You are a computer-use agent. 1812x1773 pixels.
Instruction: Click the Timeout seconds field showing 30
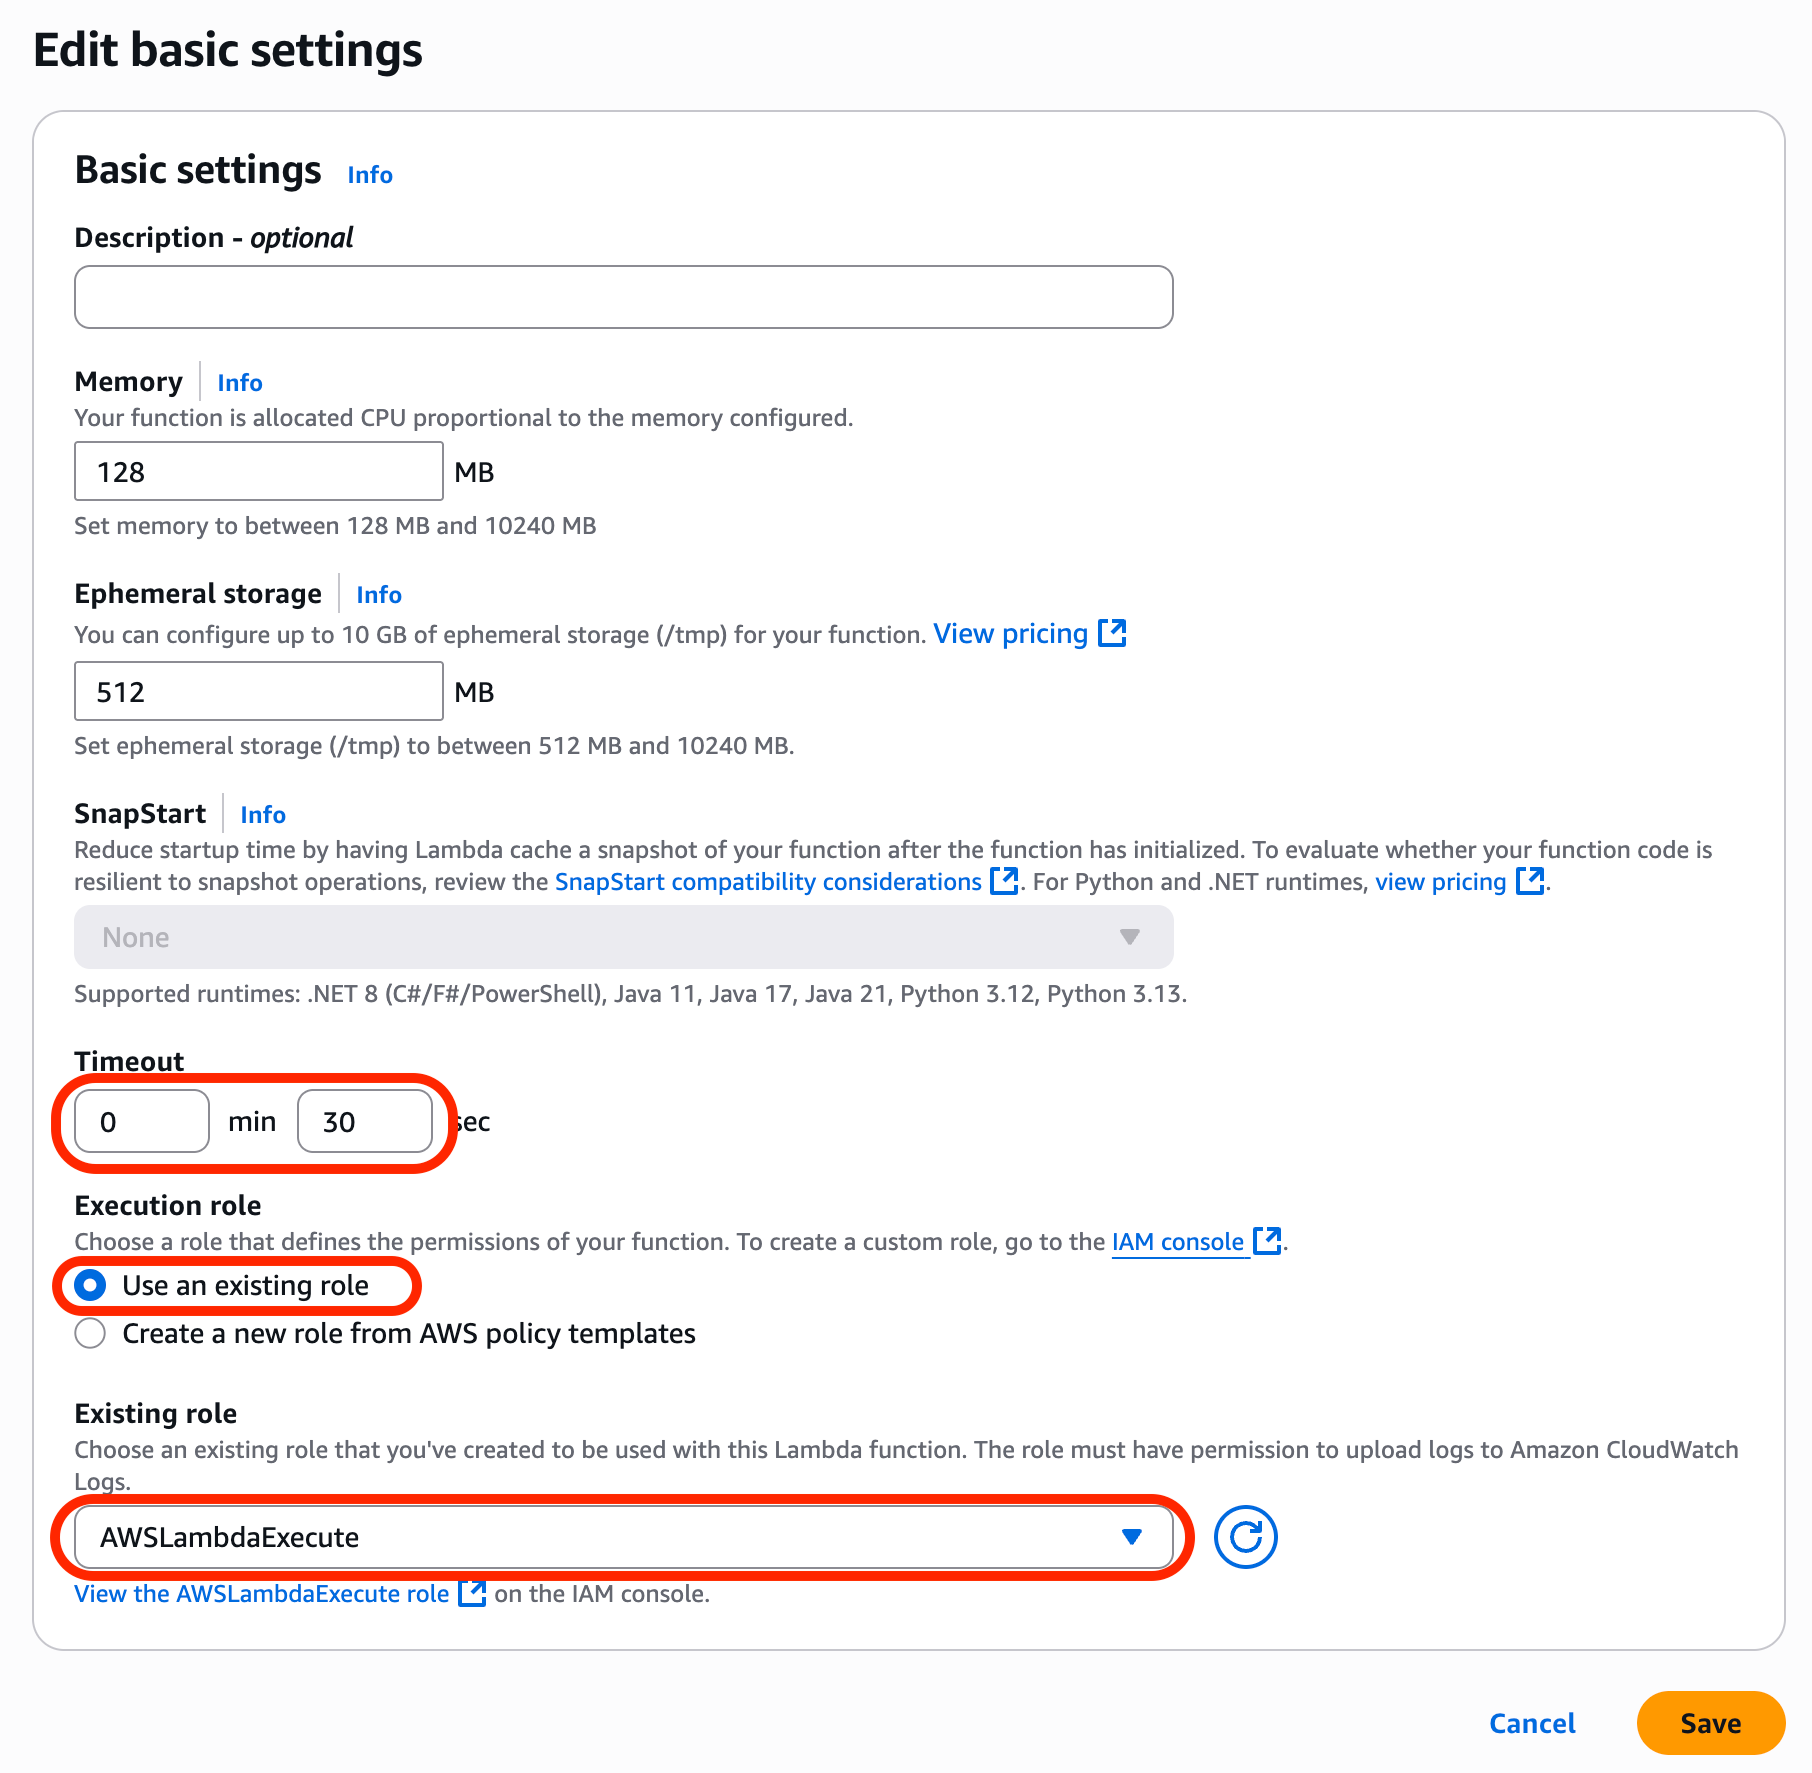click(364, 1121)
